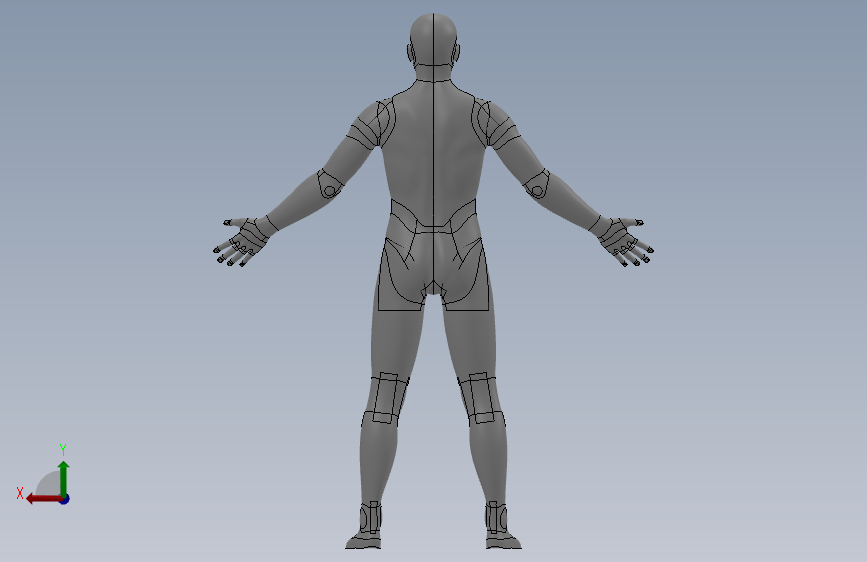Select the gray plane quadrant of the triad

point(50,484)
